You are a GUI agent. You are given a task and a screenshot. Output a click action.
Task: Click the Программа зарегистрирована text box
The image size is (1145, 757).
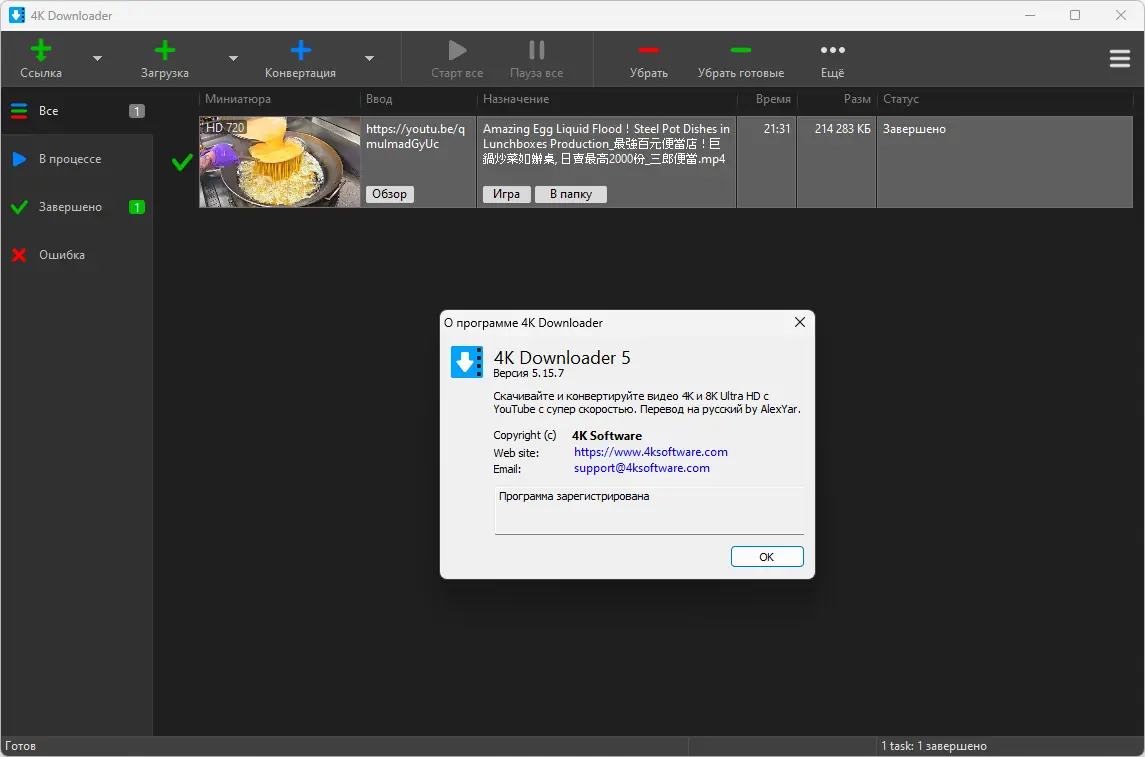click(x=649, y=511)
